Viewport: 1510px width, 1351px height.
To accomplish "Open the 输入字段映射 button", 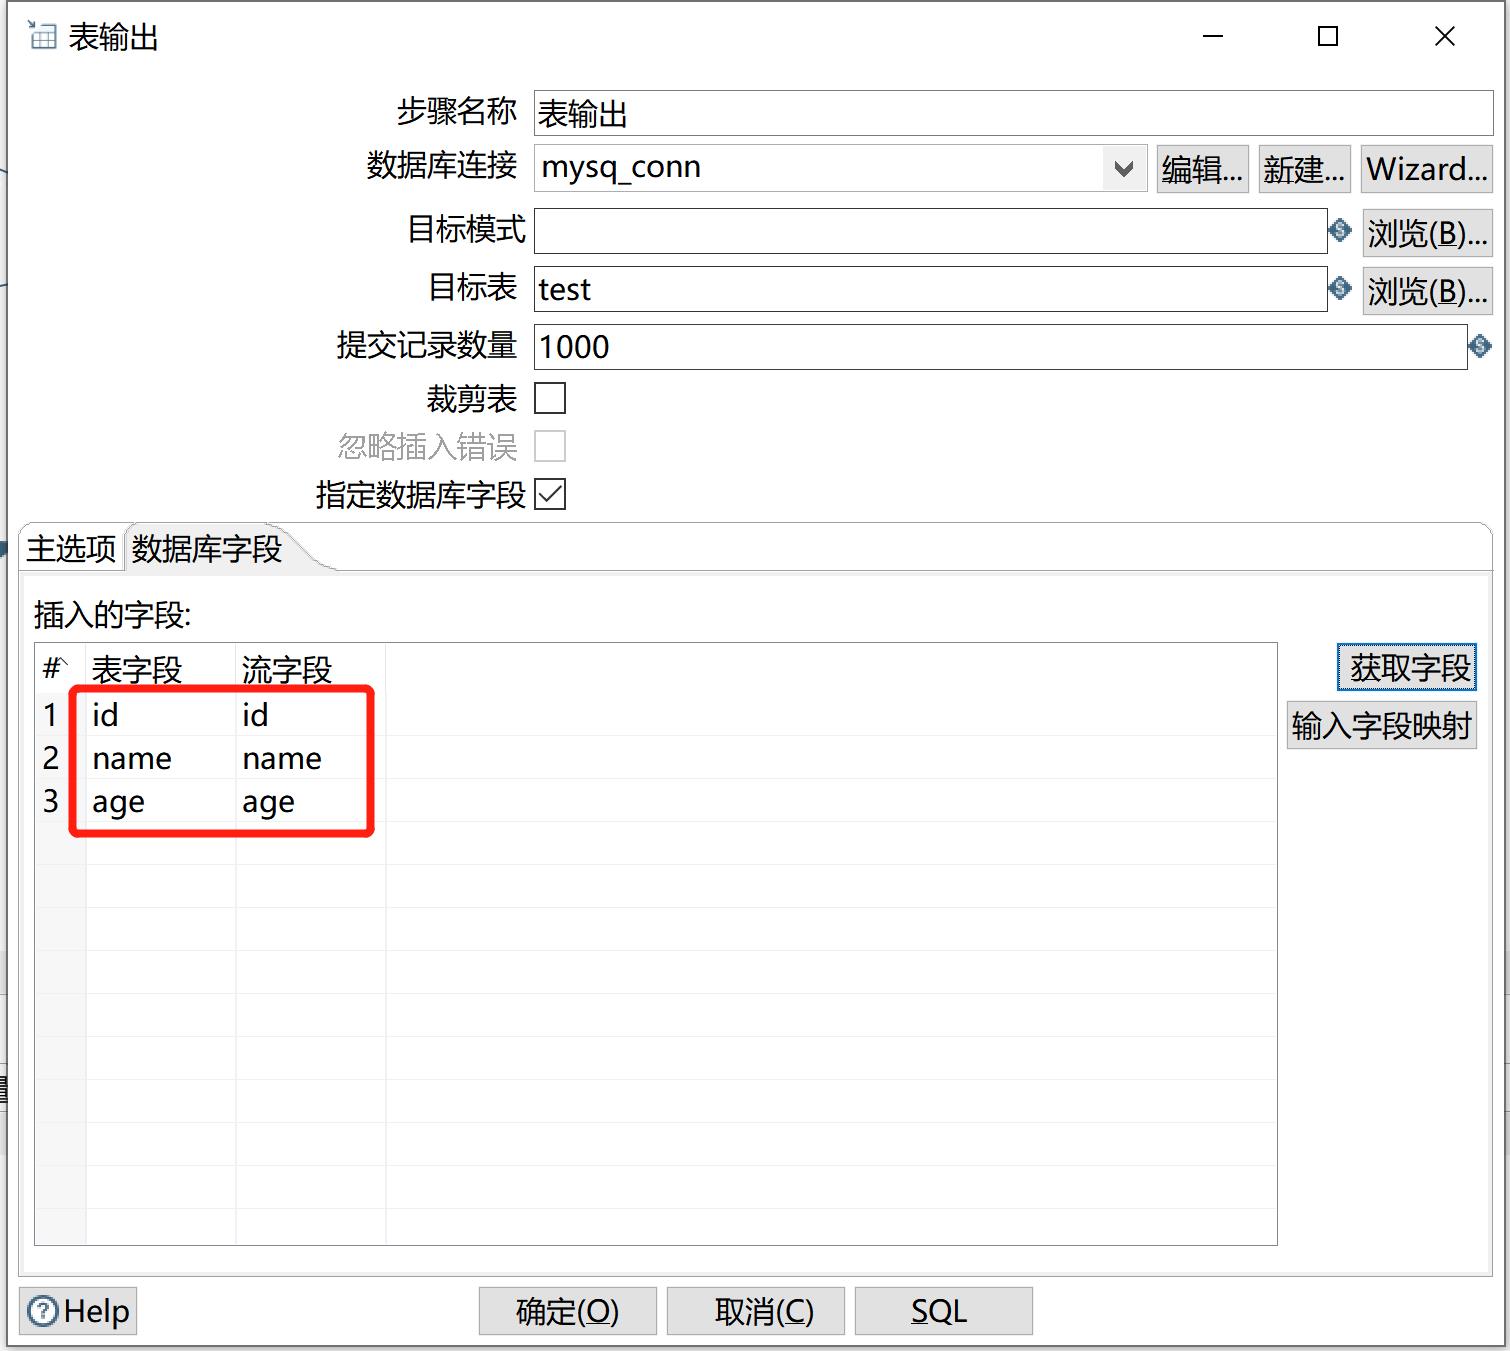I will [x=1382, y=725].
